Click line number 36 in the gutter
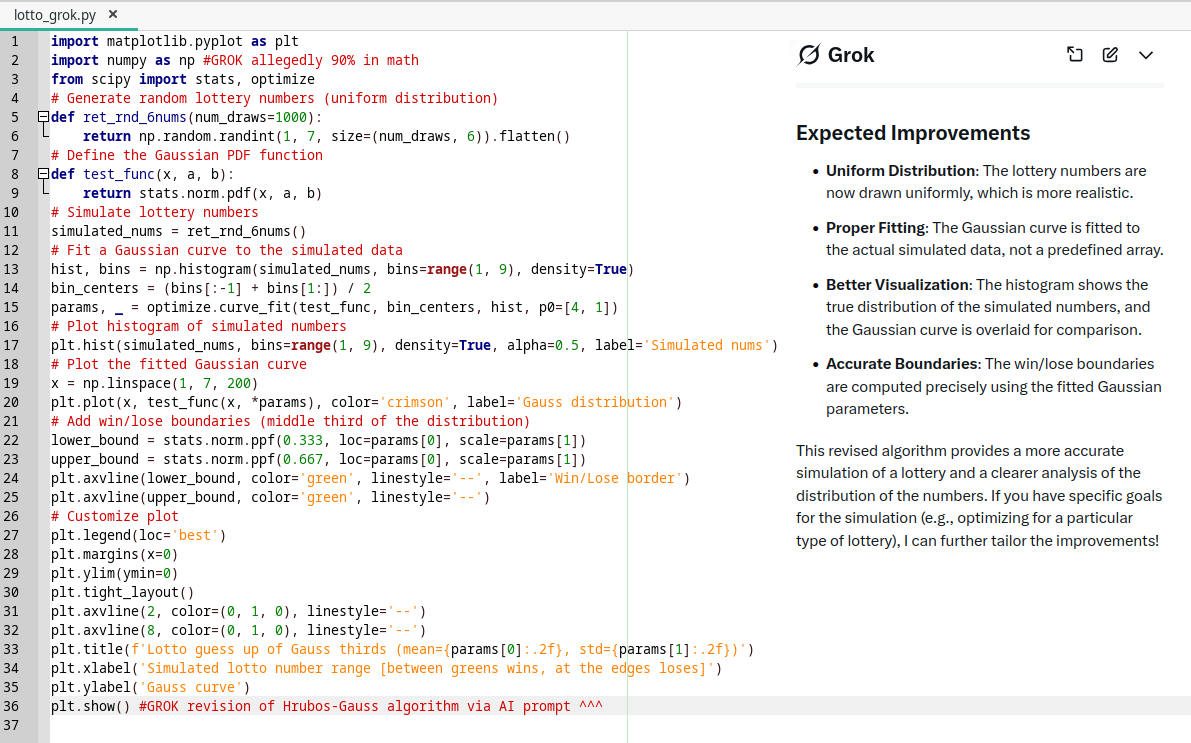1191x743 pixels. pos(12,706)
